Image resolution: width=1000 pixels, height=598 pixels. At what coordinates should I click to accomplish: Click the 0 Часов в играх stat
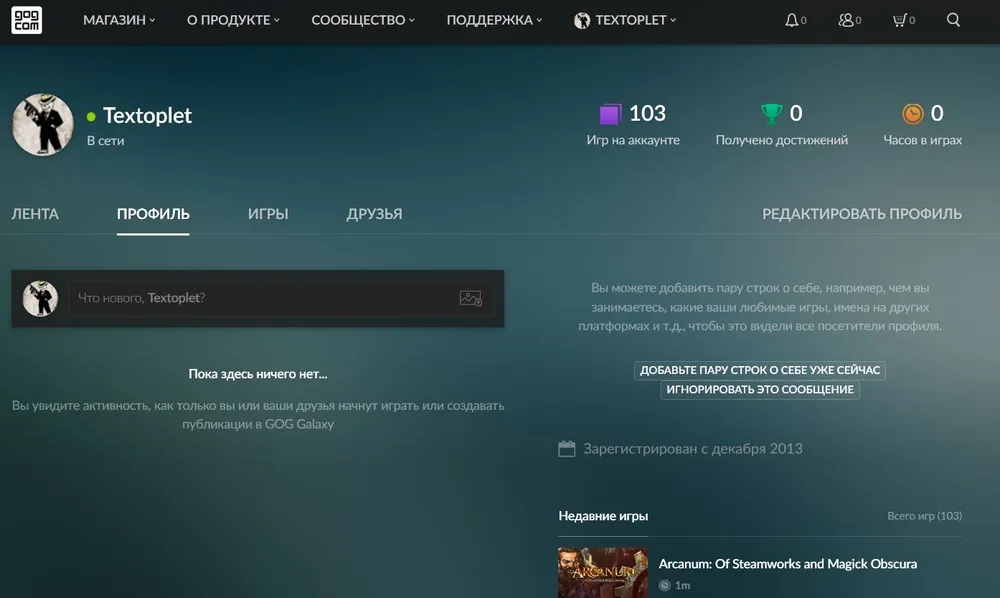(922, 125)
